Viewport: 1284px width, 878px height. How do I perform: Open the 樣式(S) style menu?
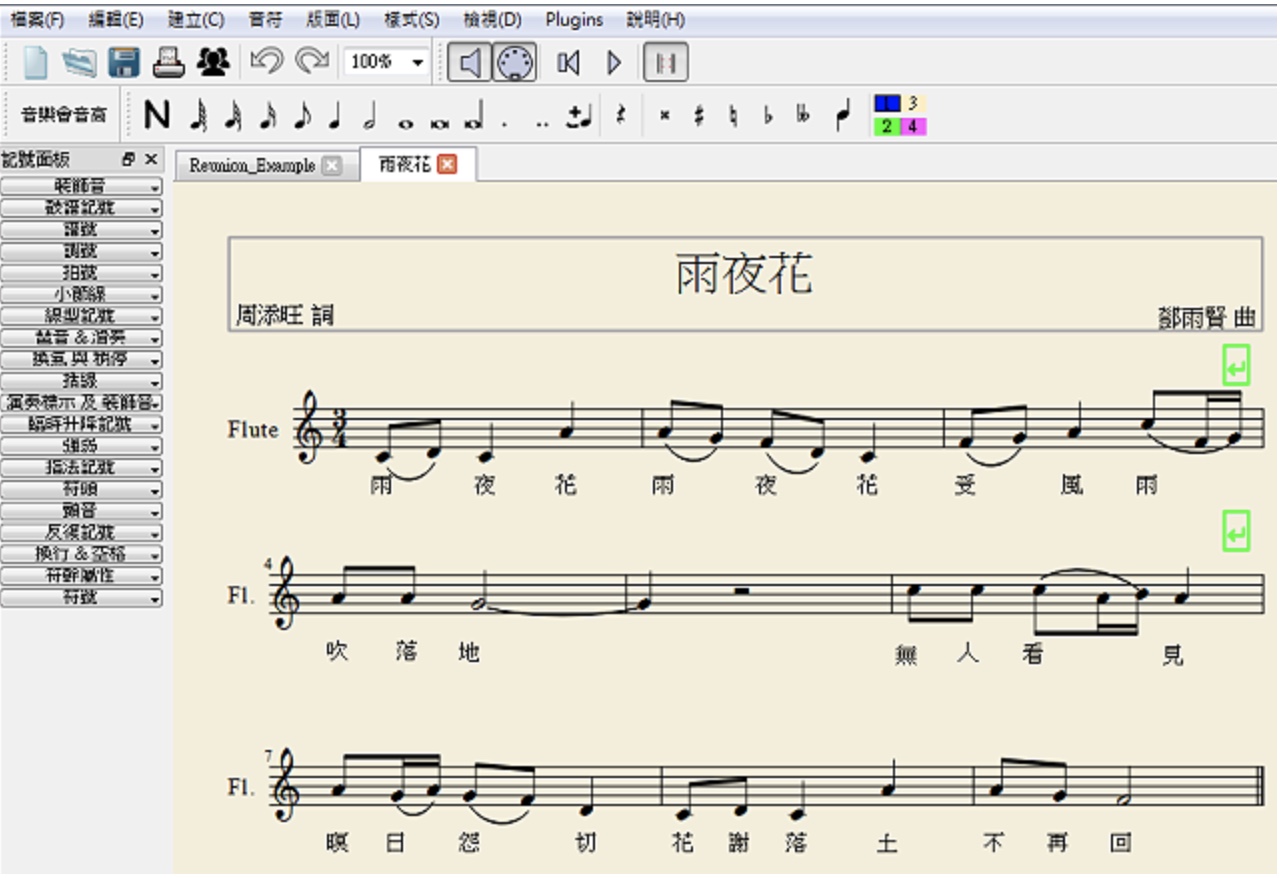pos(411,20)
